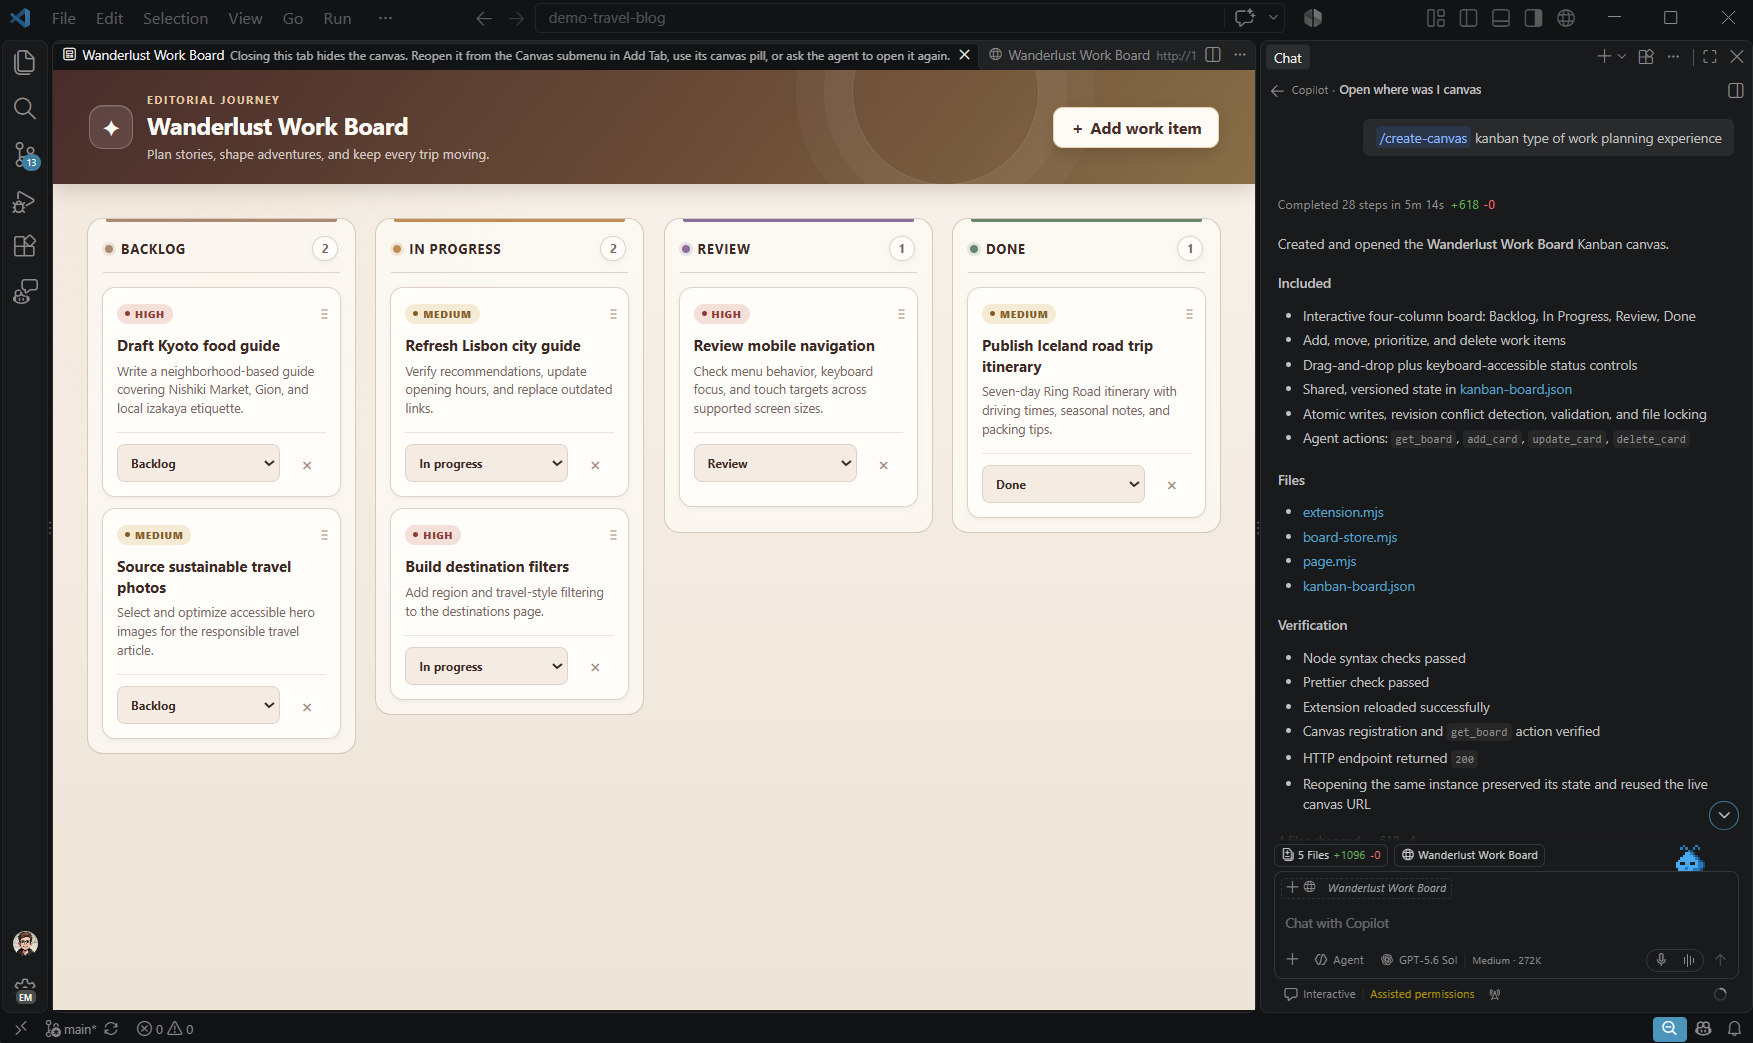Screen dimensions: 1753x1043
Task: Toggle side panel icon beside chat title
Action: click(x=1735, y=90)
